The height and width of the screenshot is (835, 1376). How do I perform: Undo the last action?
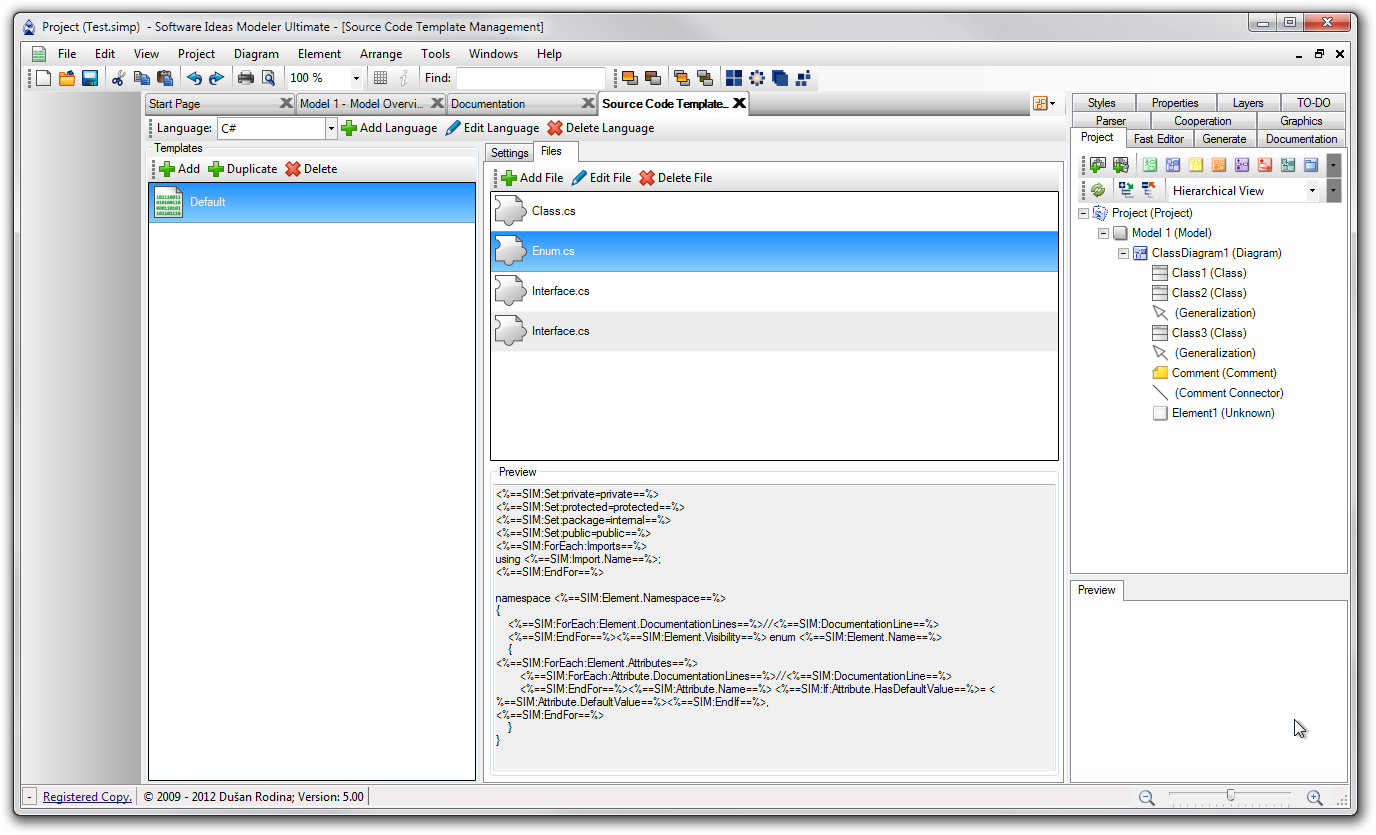point(194,78)
